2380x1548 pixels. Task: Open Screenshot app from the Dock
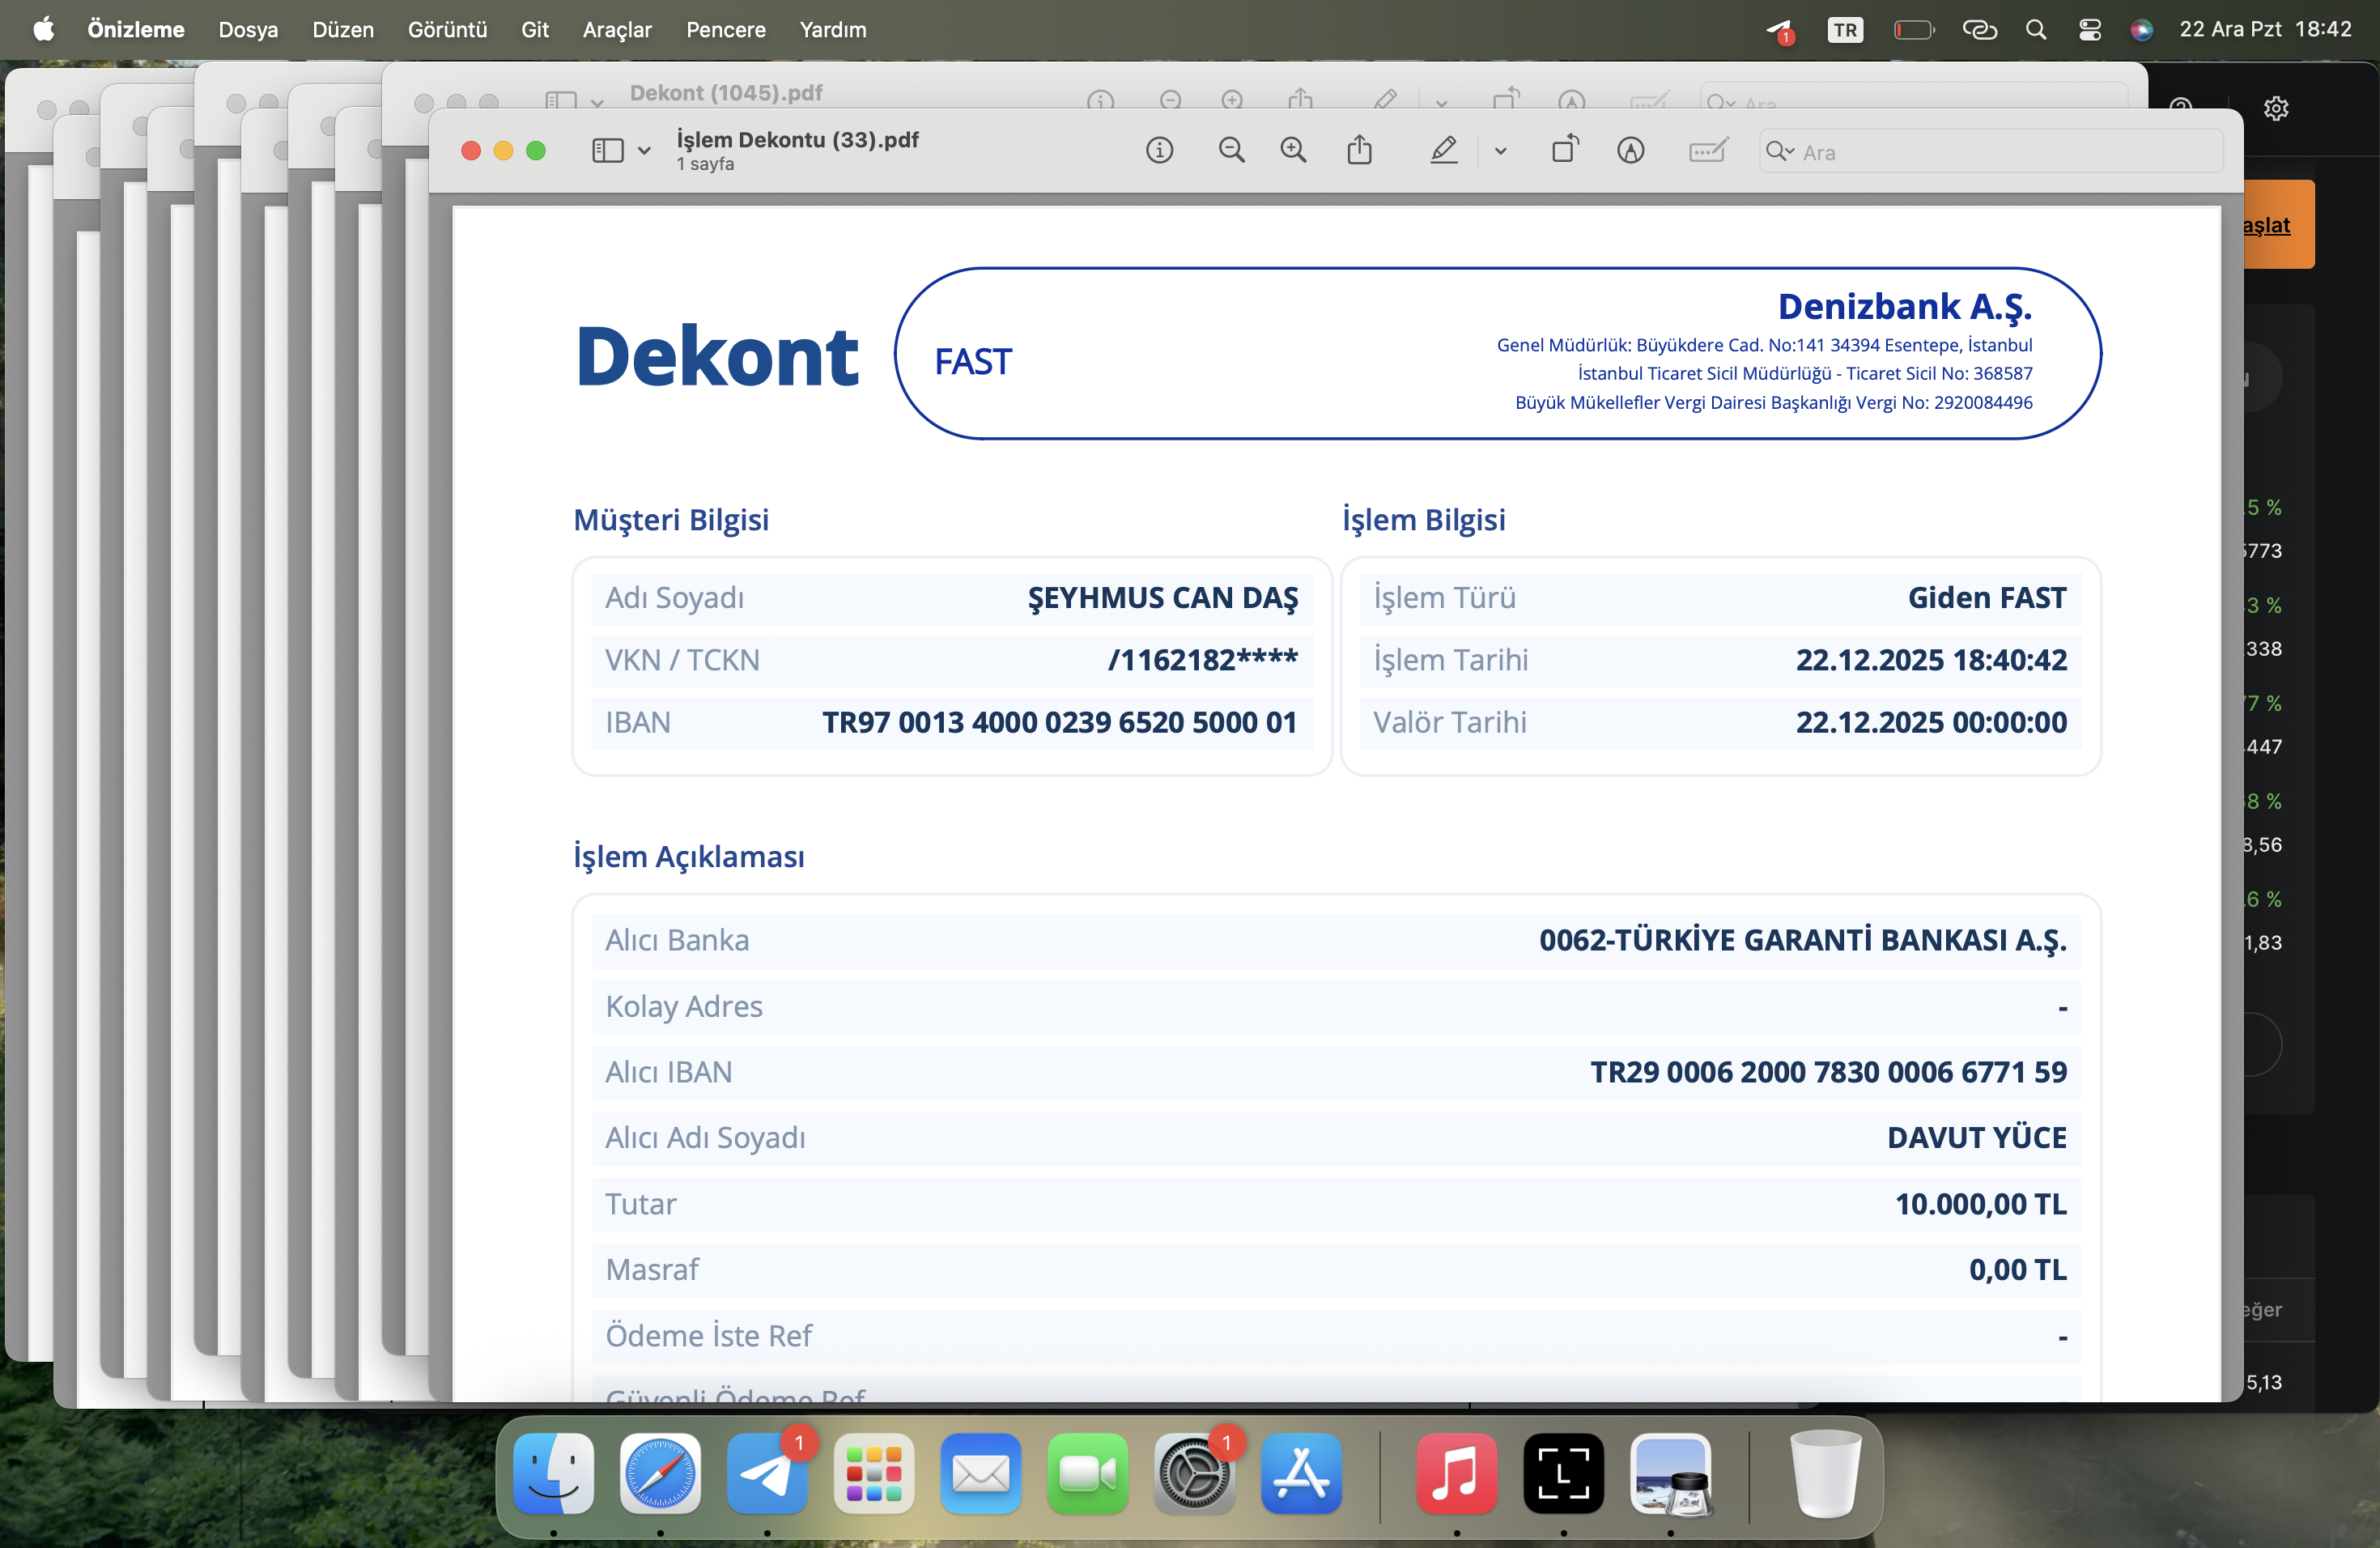pos(1563,1473)
